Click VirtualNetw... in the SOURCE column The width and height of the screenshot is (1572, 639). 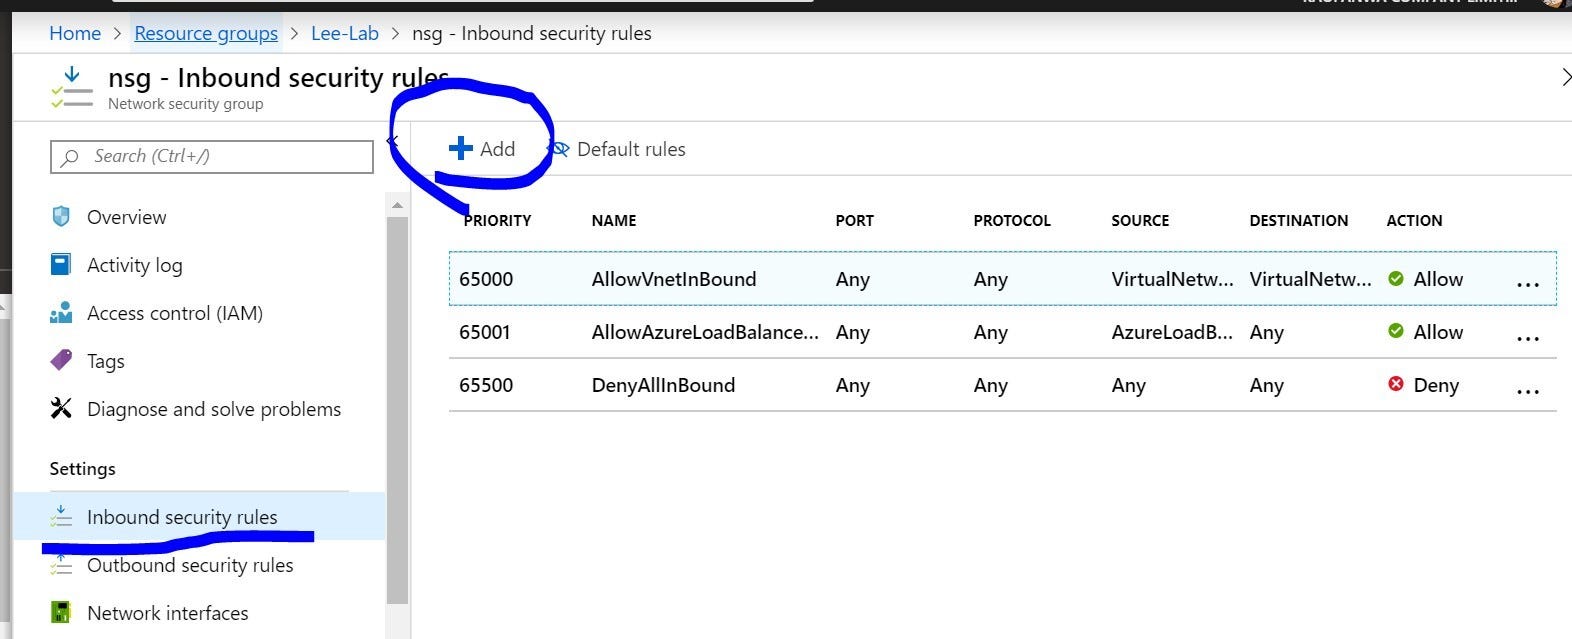(1172, 279)
